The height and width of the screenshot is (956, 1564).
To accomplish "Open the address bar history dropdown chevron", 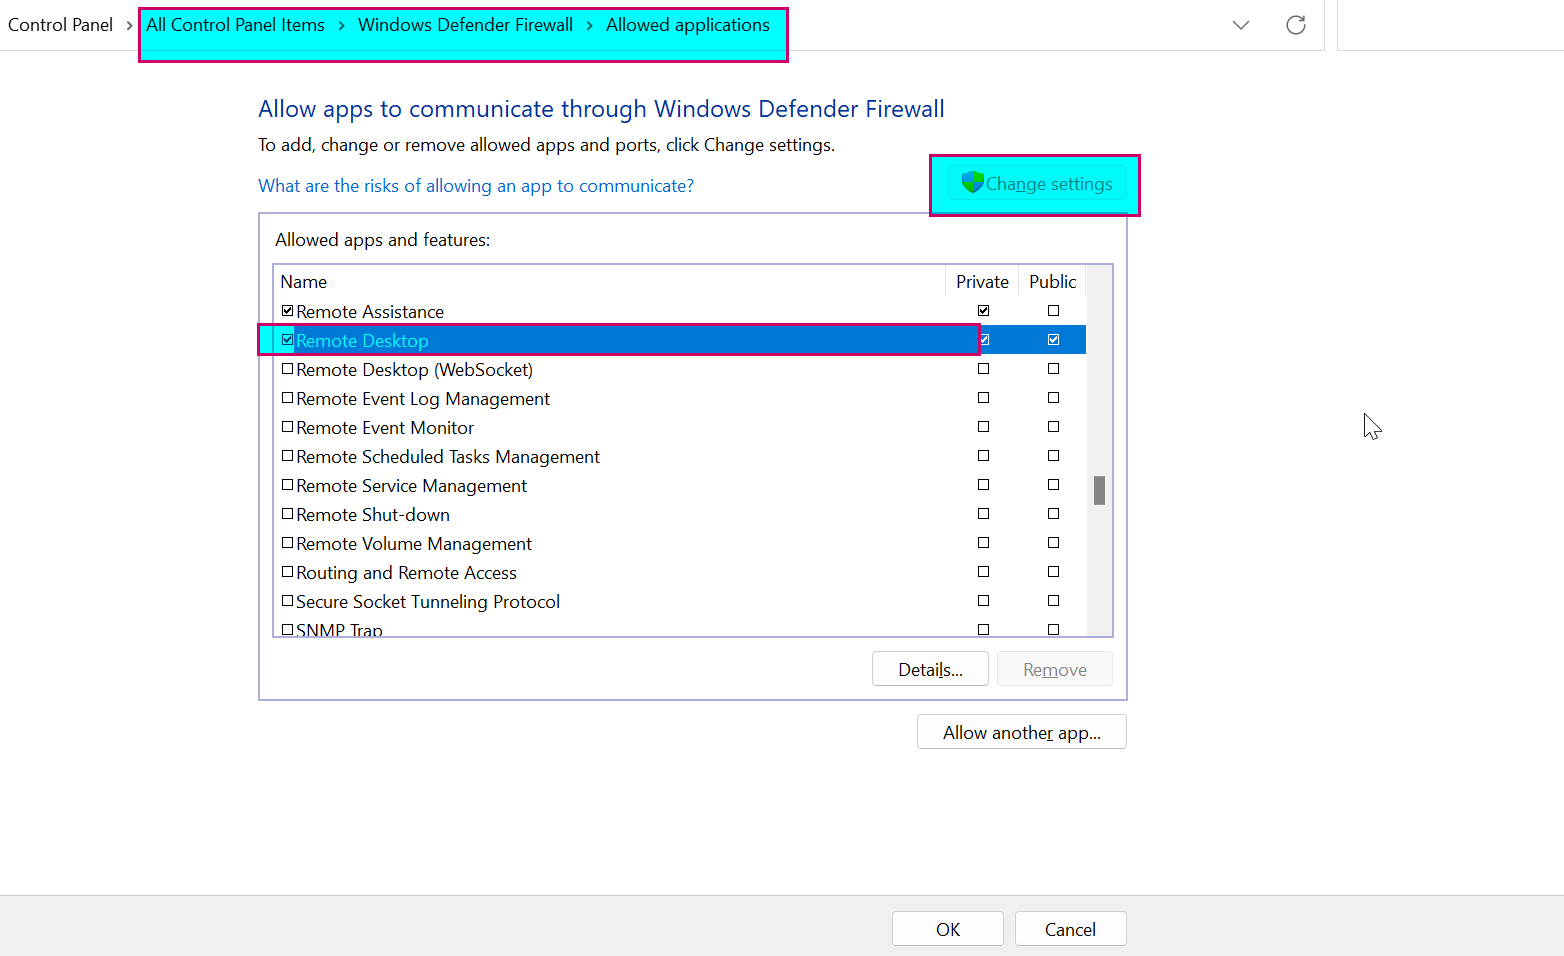I will (x=1241, y=25).
